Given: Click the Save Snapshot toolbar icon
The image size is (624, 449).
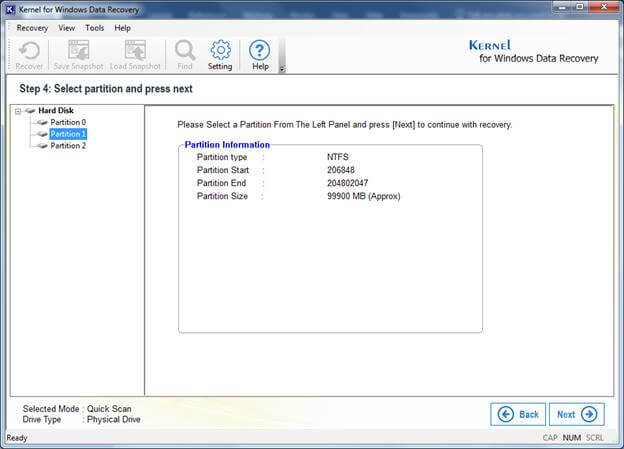Looking at the screenshot, I should tap(78, 55).
